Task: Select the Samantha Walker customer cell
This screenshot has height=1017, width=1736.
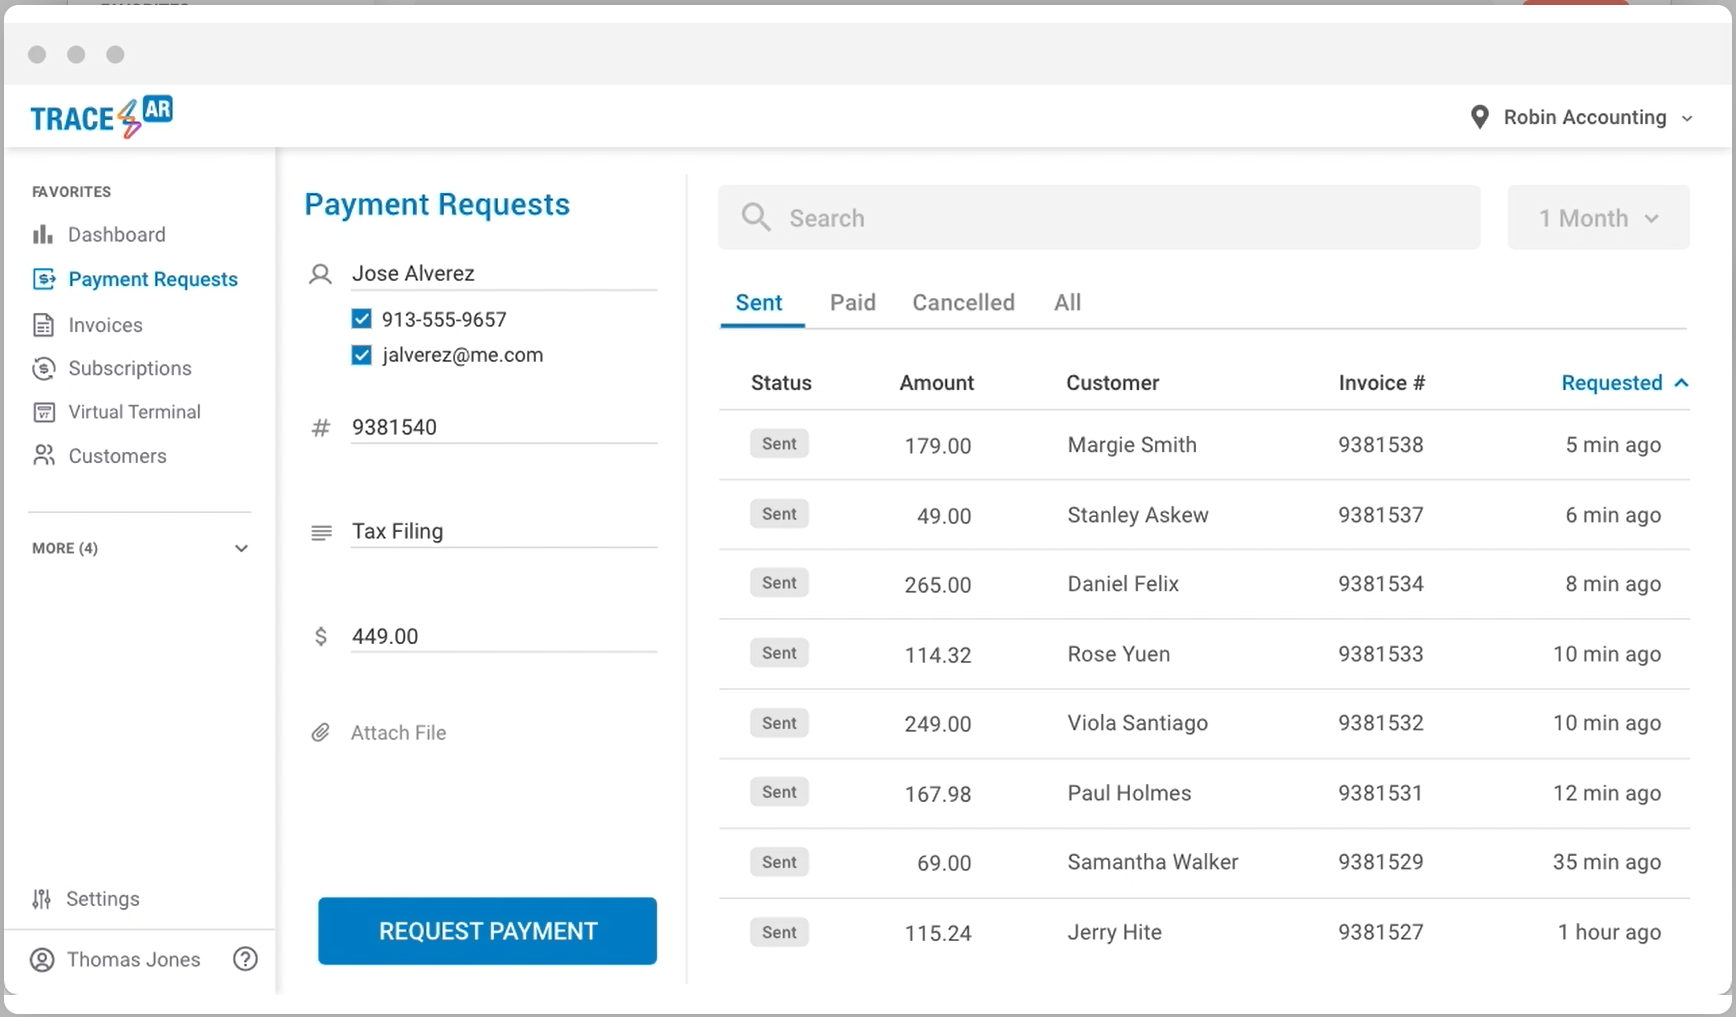Action: [x=1152, y=862]
